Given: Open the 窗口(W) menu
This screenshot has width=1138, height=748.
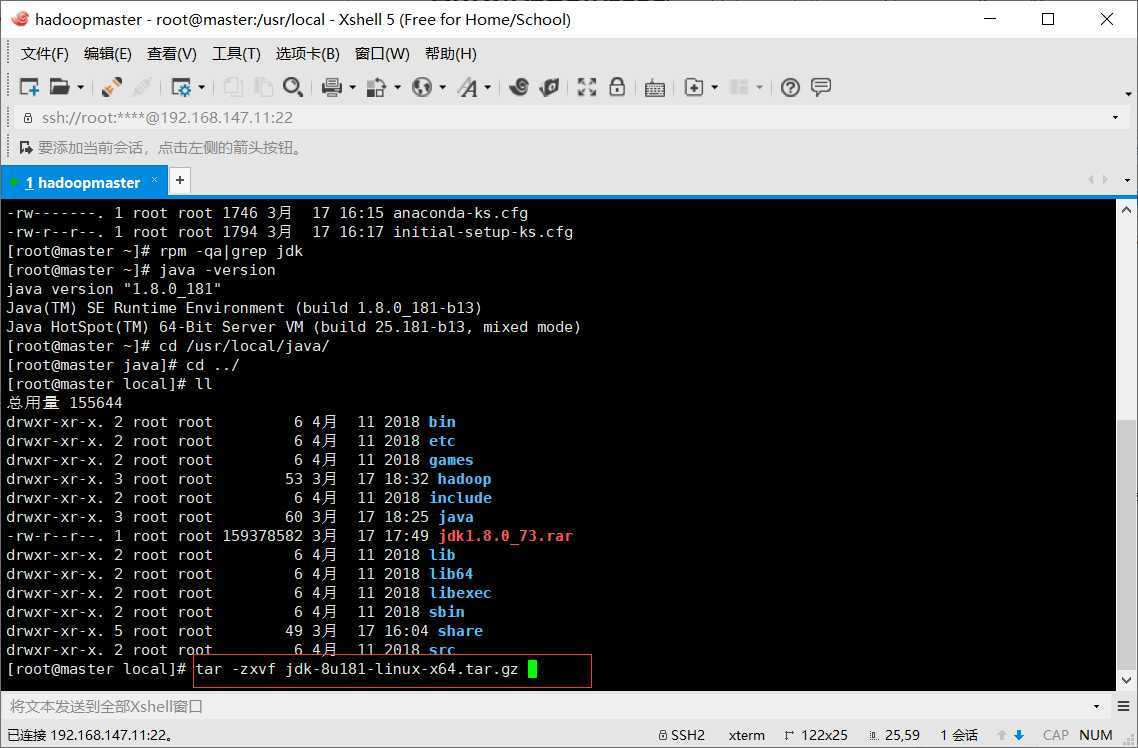Looking at the screenshot, I should point(382,54).
